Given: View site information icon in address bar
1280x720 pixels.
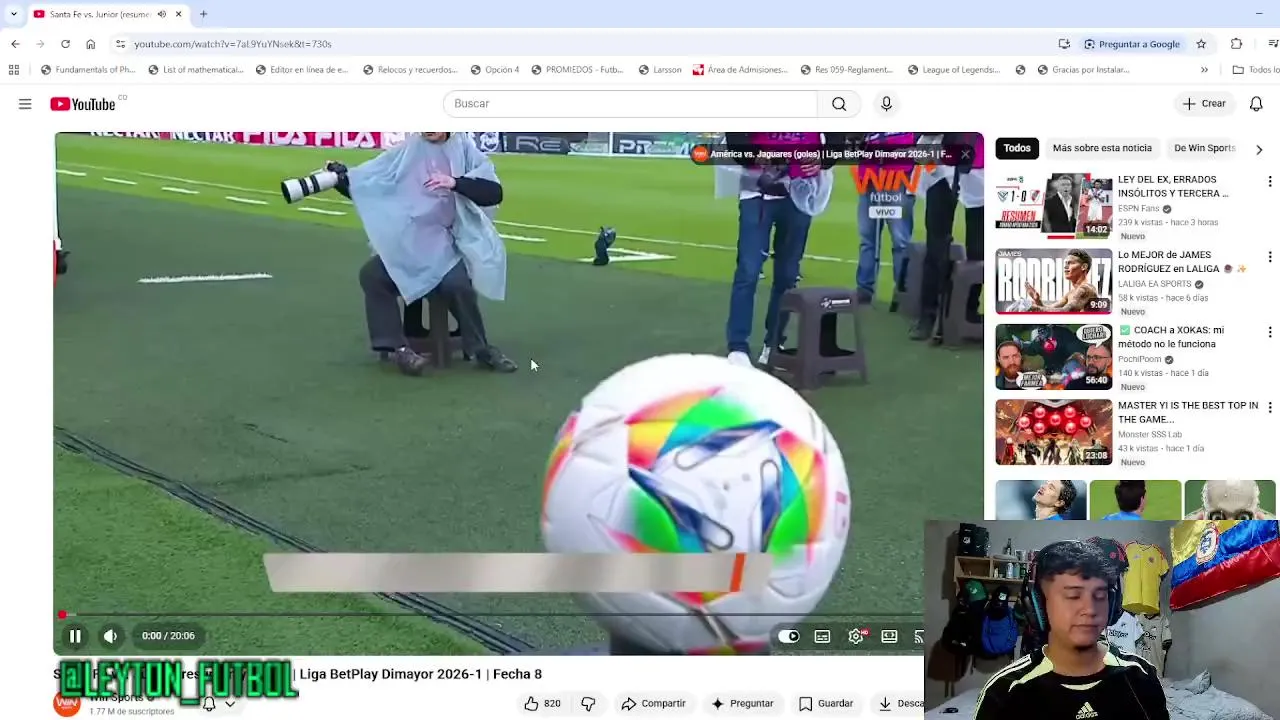Looking at the screenshot, I should tap(120, 44).
